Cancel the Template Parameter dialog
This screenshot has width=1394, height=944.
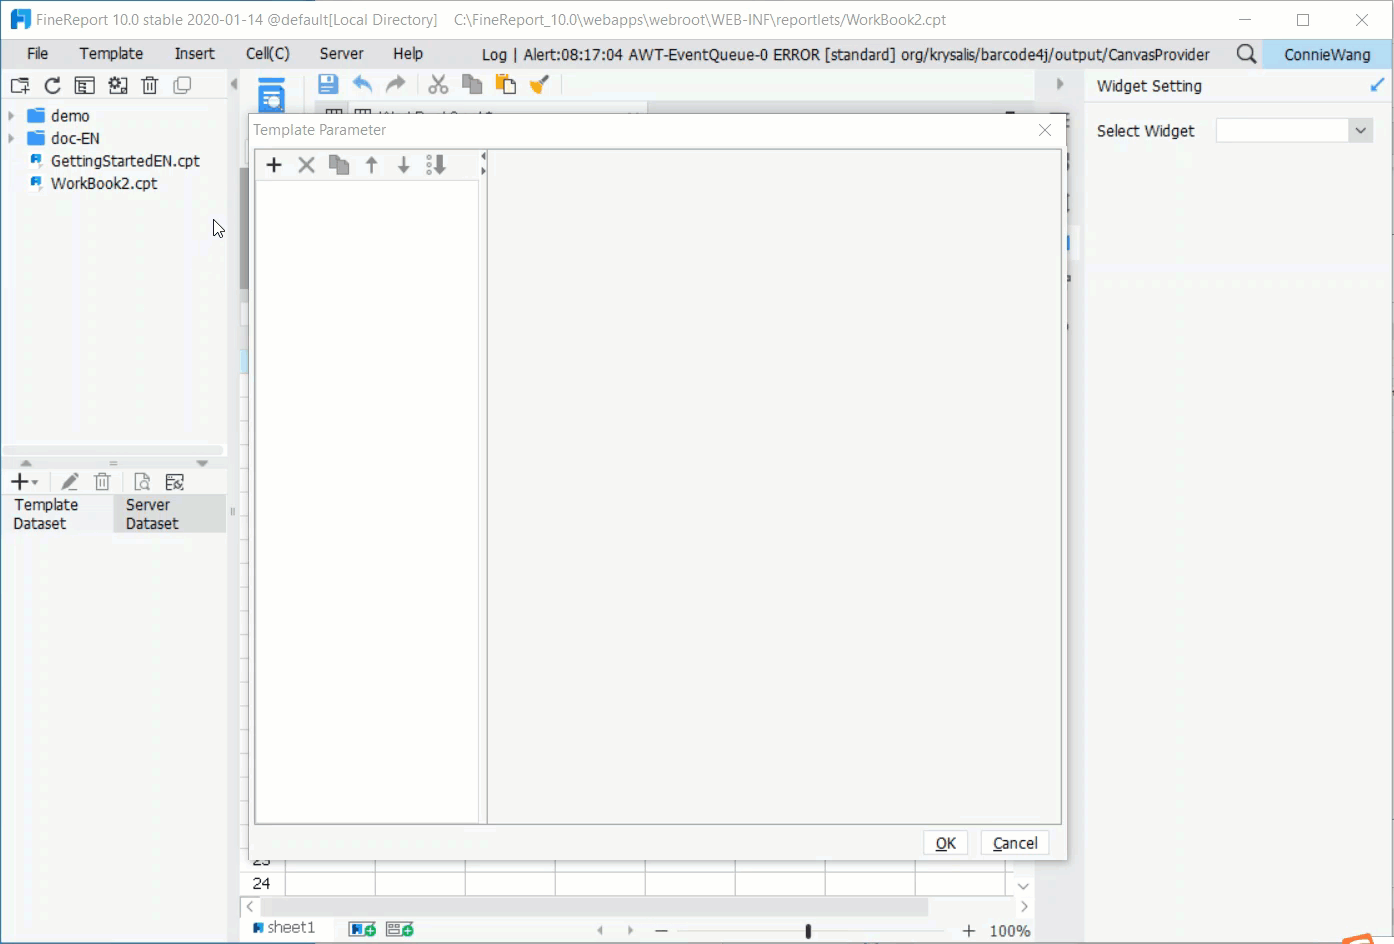pyautogui.click(x=1015, y=843)
